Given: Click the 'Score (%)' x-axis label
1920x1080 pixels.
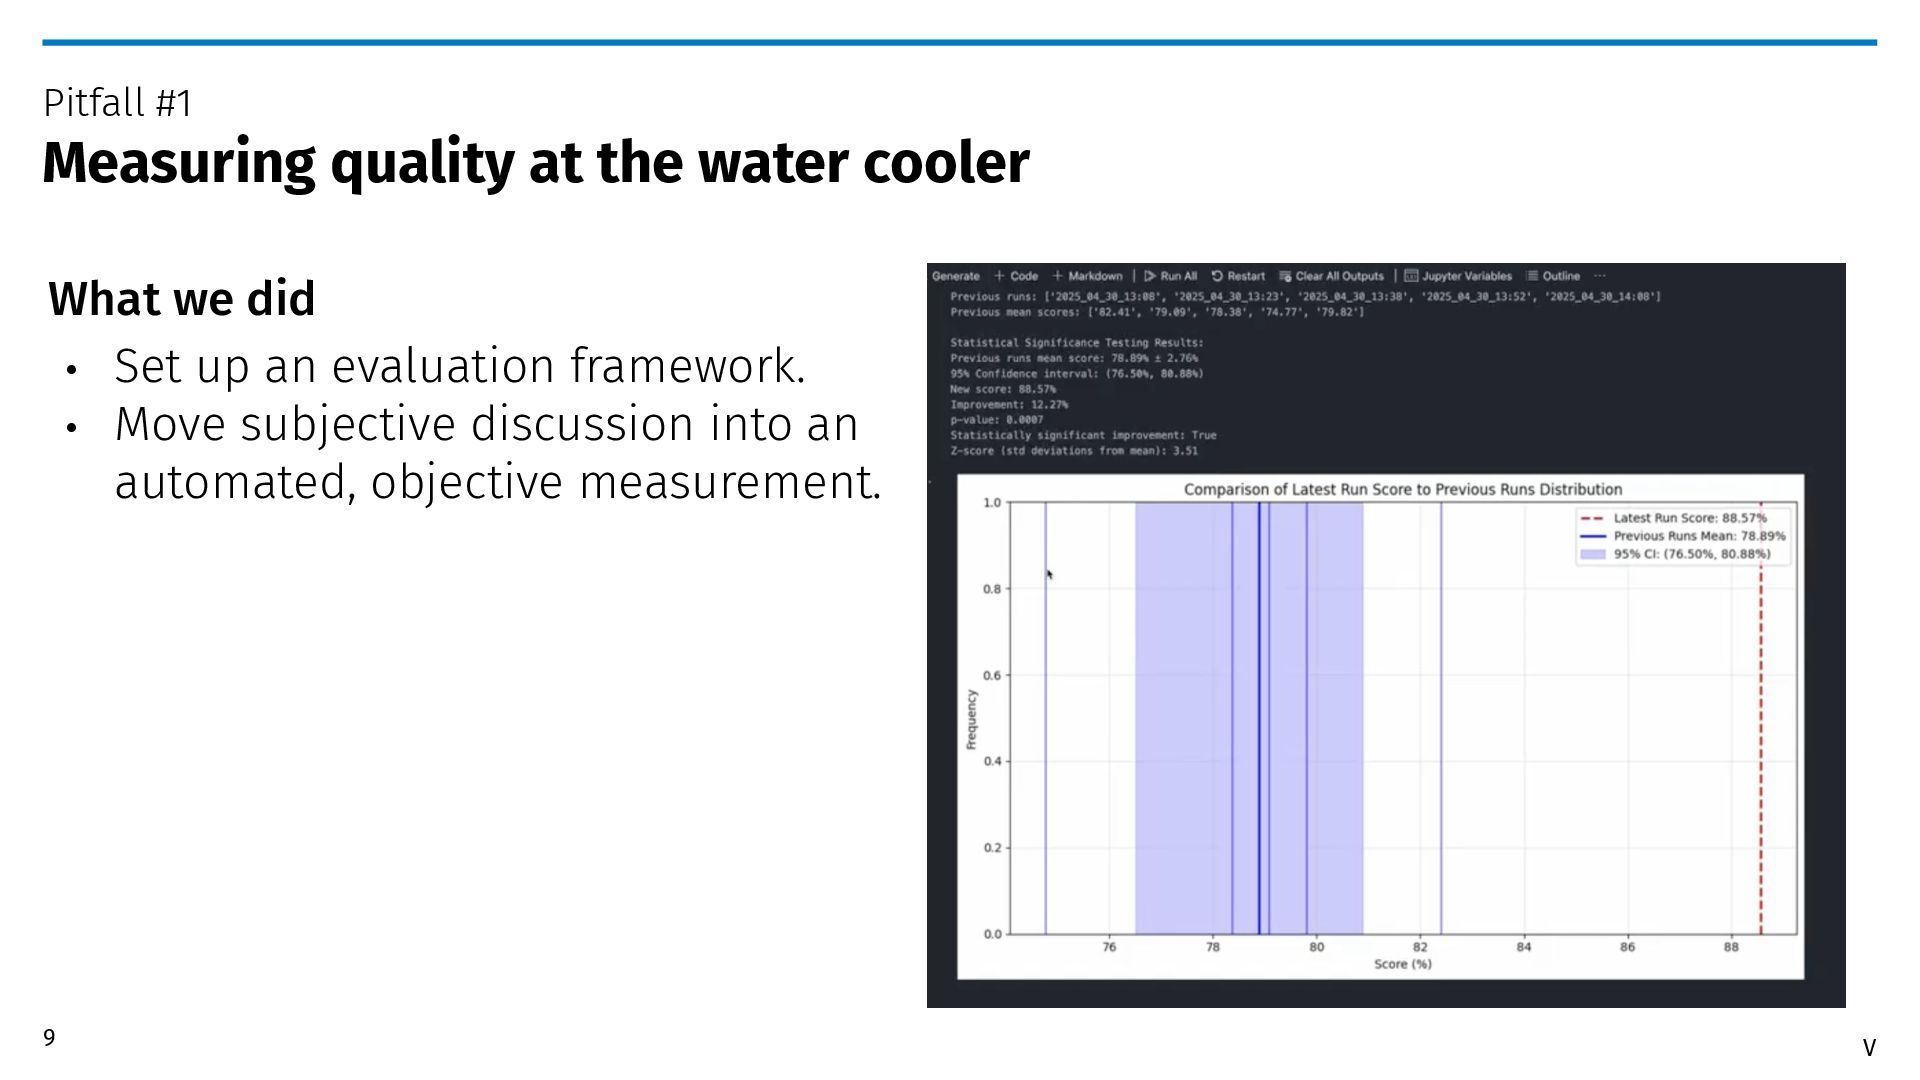Looking at the screenshot, I should [x=1402, y=964].
